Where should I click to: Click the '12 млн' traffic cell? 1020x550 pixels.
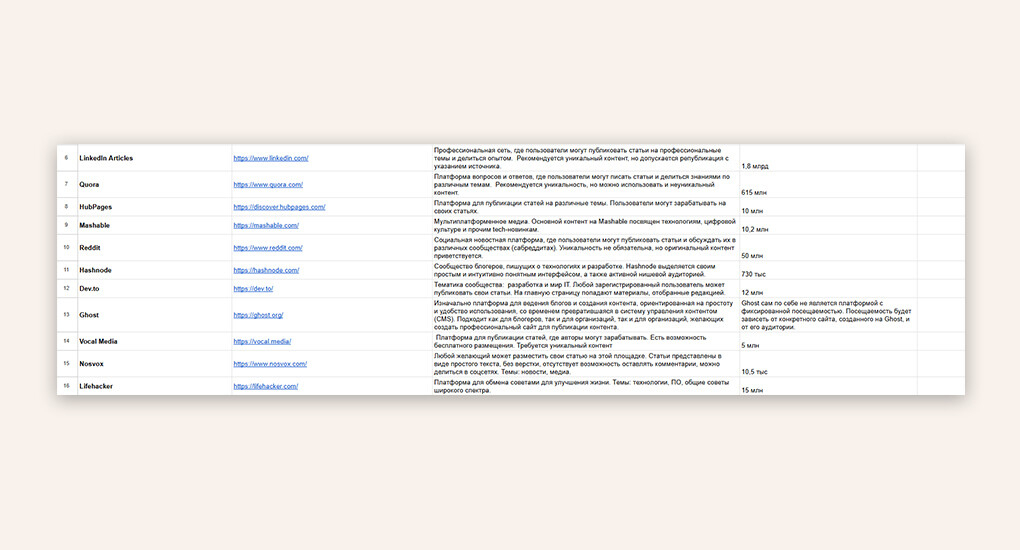click(x=828, y=288)
